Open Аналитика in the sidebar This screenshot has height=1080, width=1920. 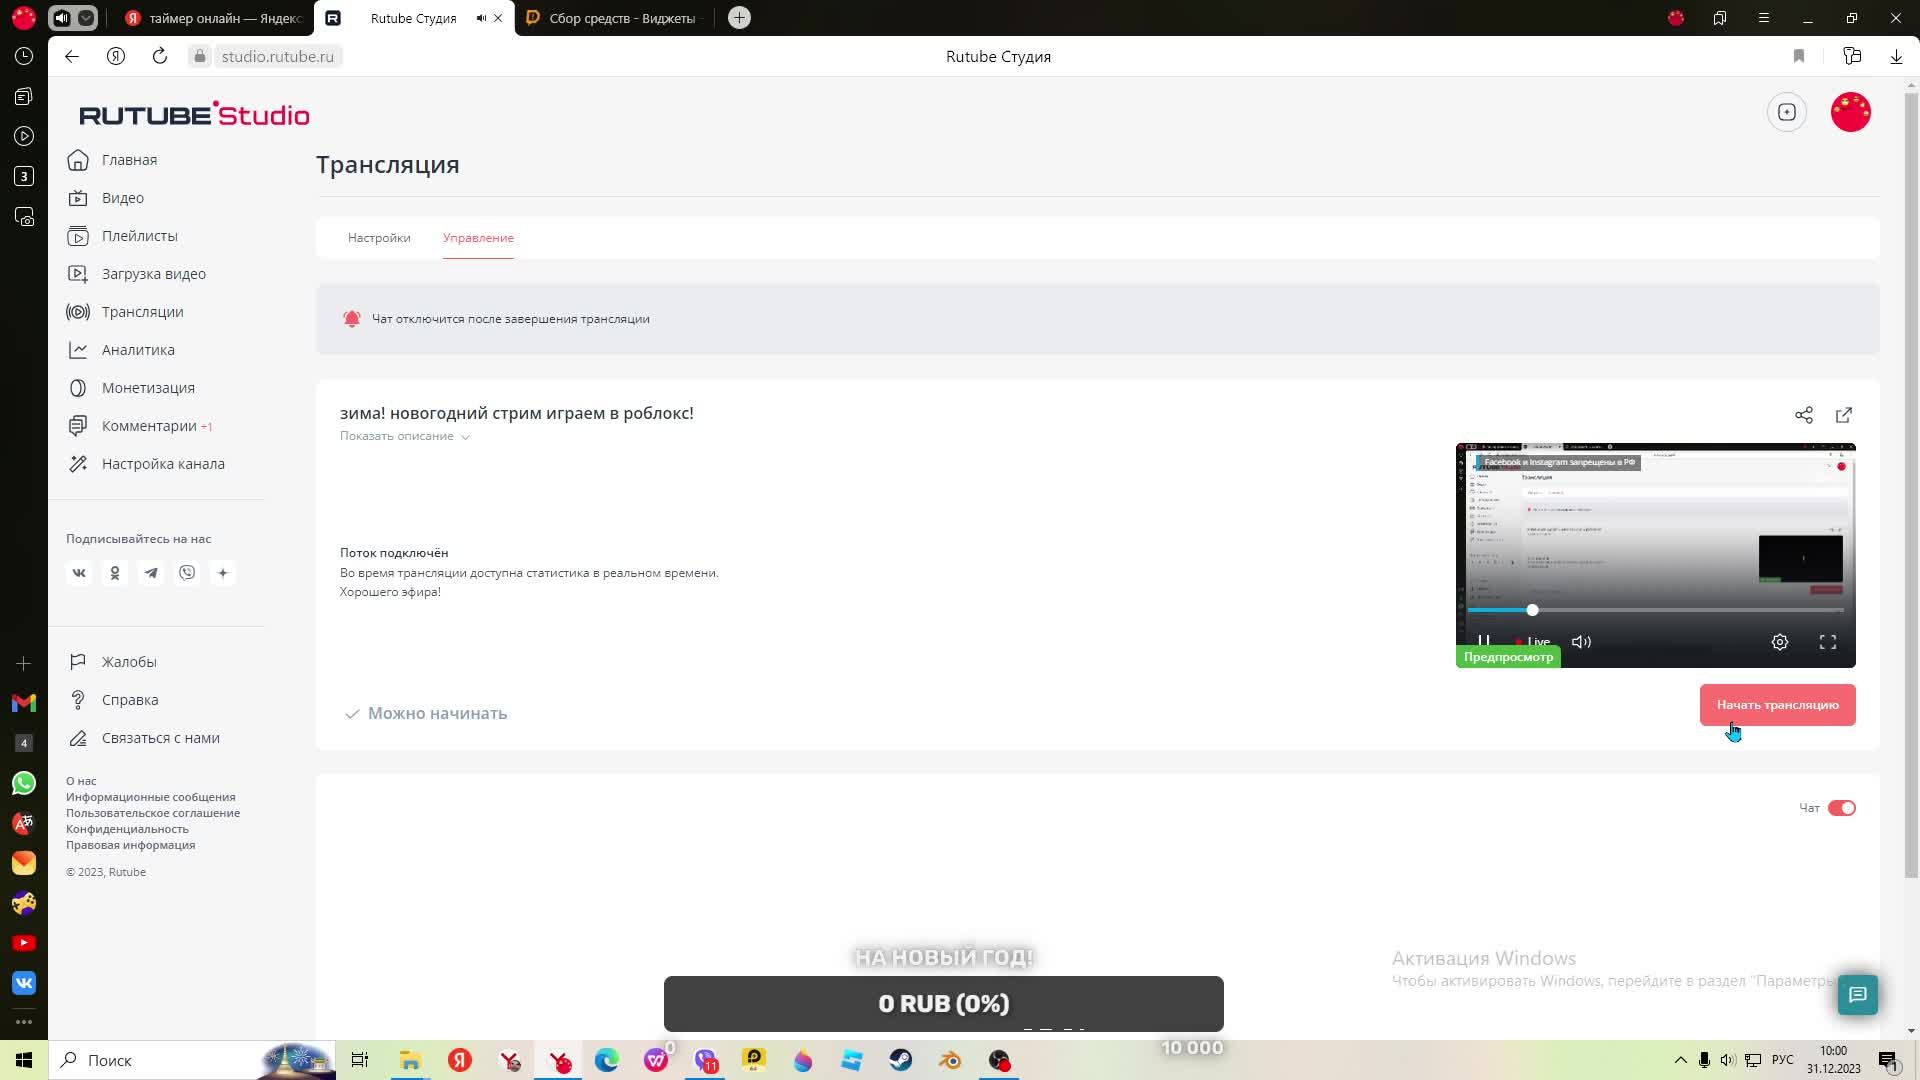[x=138, y=350]
